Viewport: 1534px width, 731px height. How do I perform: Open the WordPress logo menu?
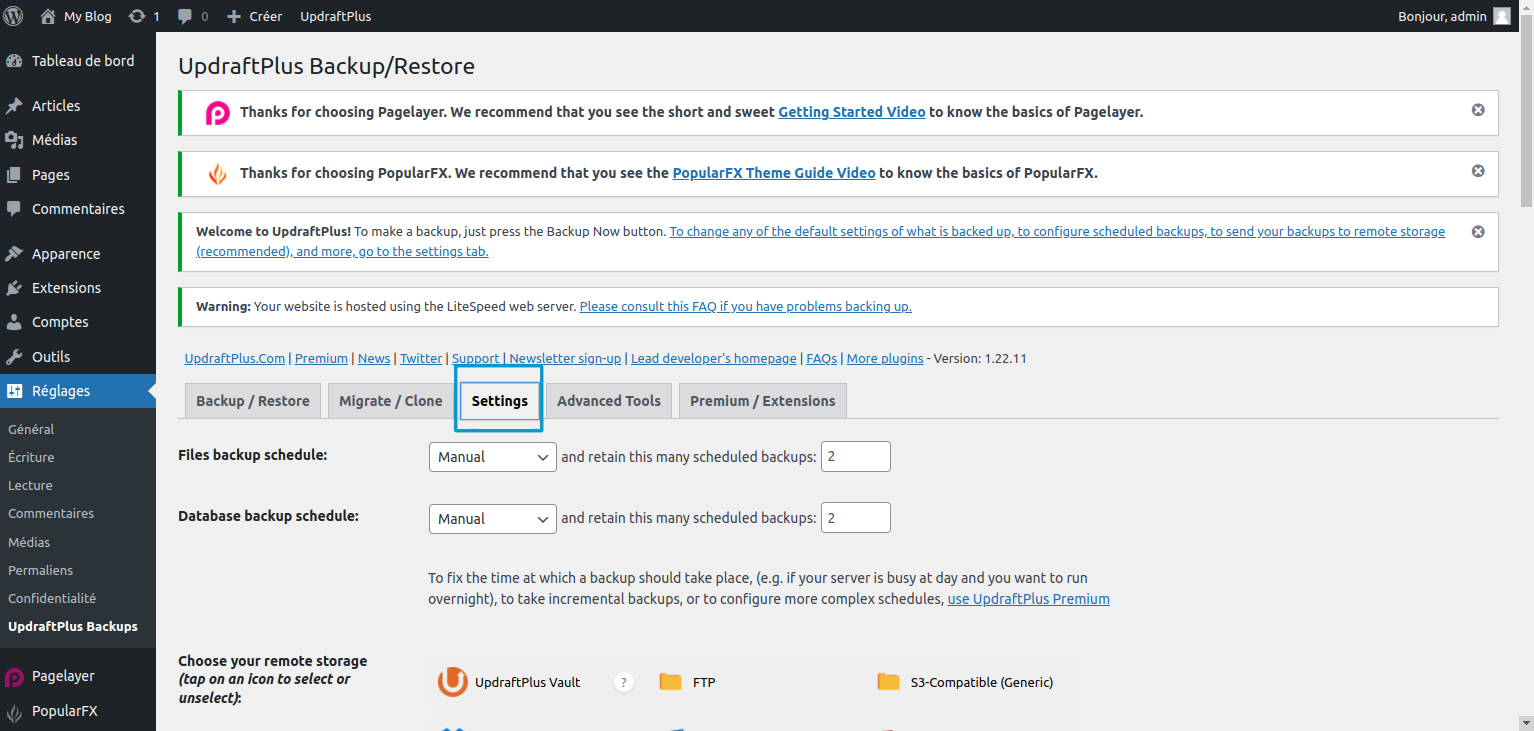(13, 16)
